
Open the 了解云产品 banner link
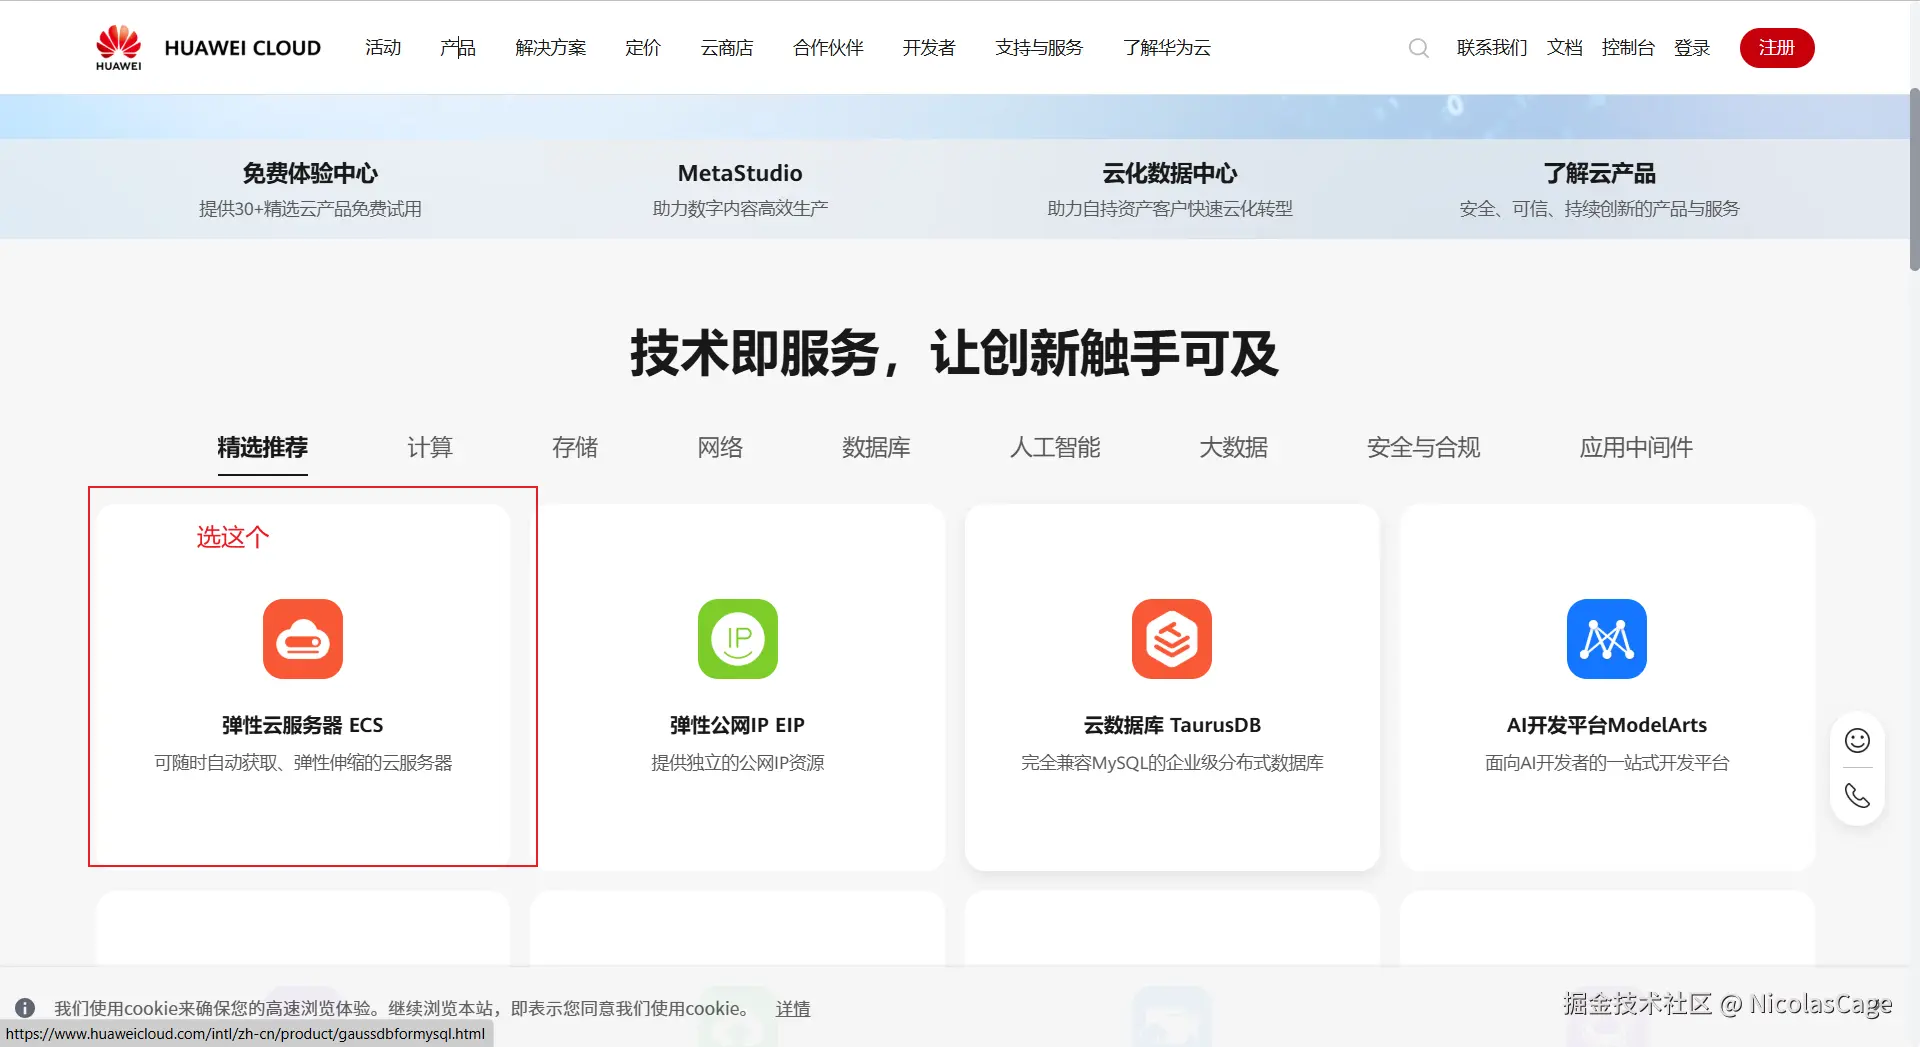click(x=1600, y=173)
